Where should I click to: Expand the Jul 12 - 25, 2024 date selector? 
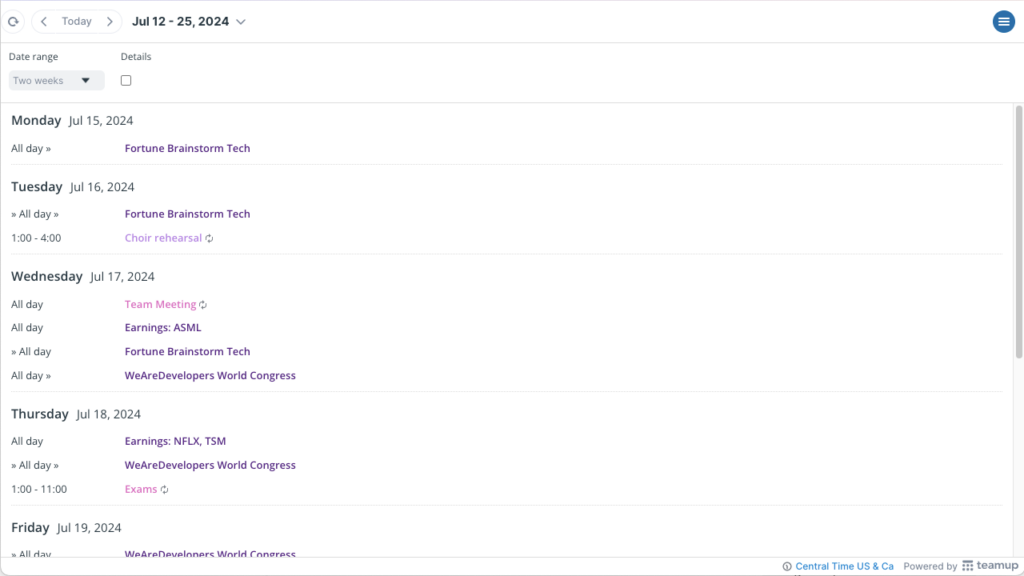pos(190,21)
